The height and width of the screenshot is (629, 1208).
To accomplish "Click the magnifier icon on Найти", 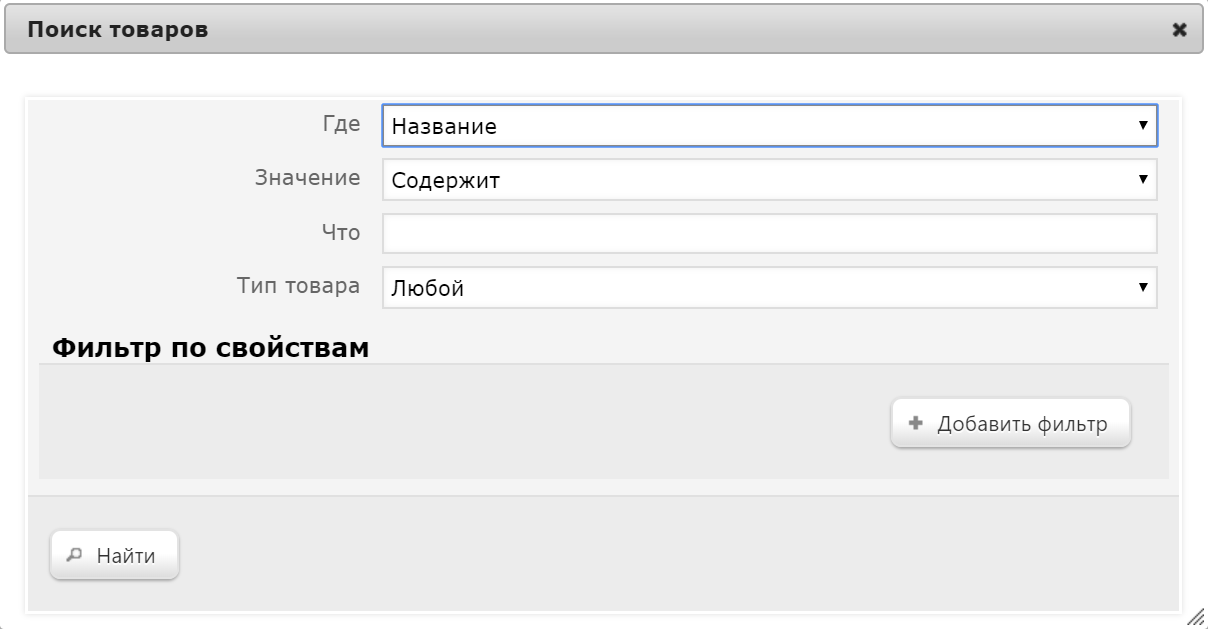I will [74, 555].
